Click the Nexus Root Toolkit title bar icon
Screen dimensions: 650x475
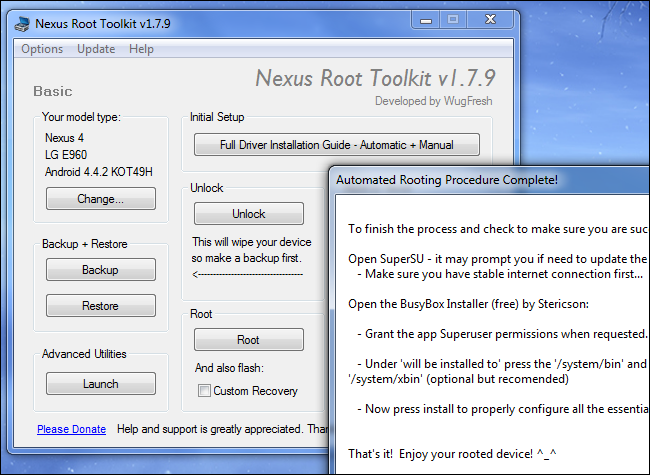tap(22, 24)
